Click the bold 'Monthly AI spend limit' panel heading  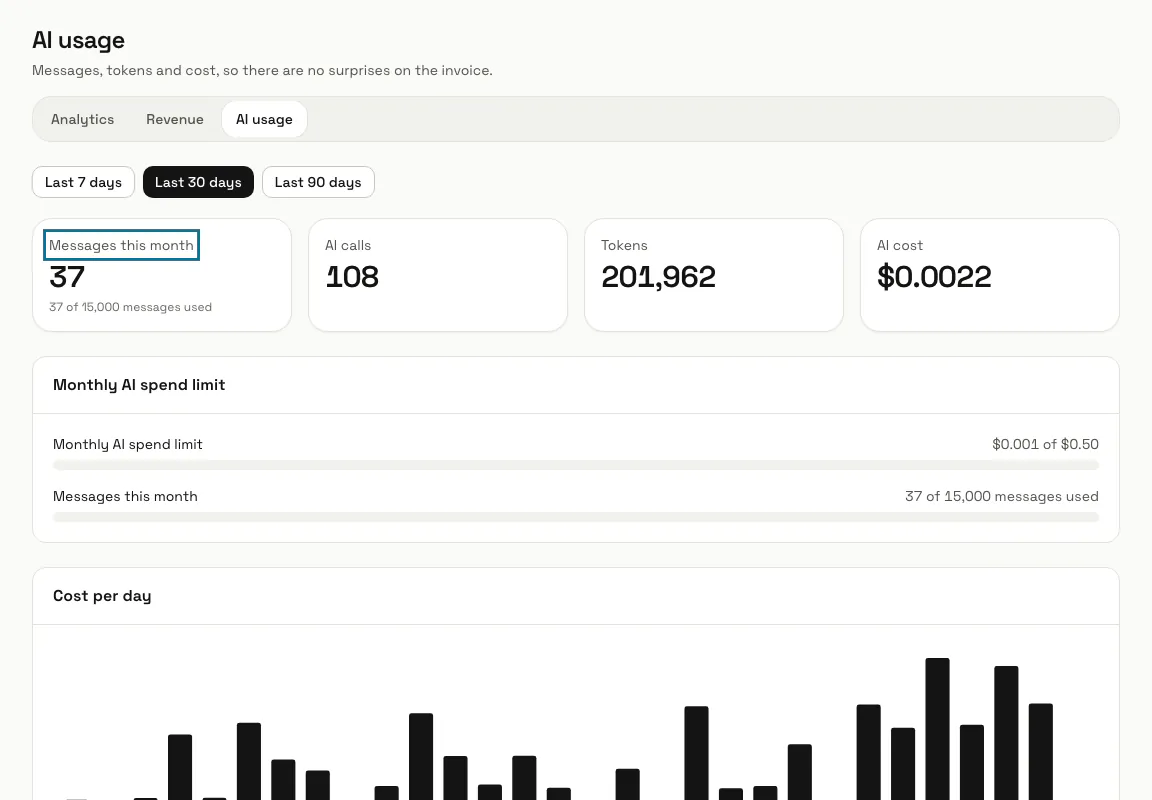tap(139, 385)
